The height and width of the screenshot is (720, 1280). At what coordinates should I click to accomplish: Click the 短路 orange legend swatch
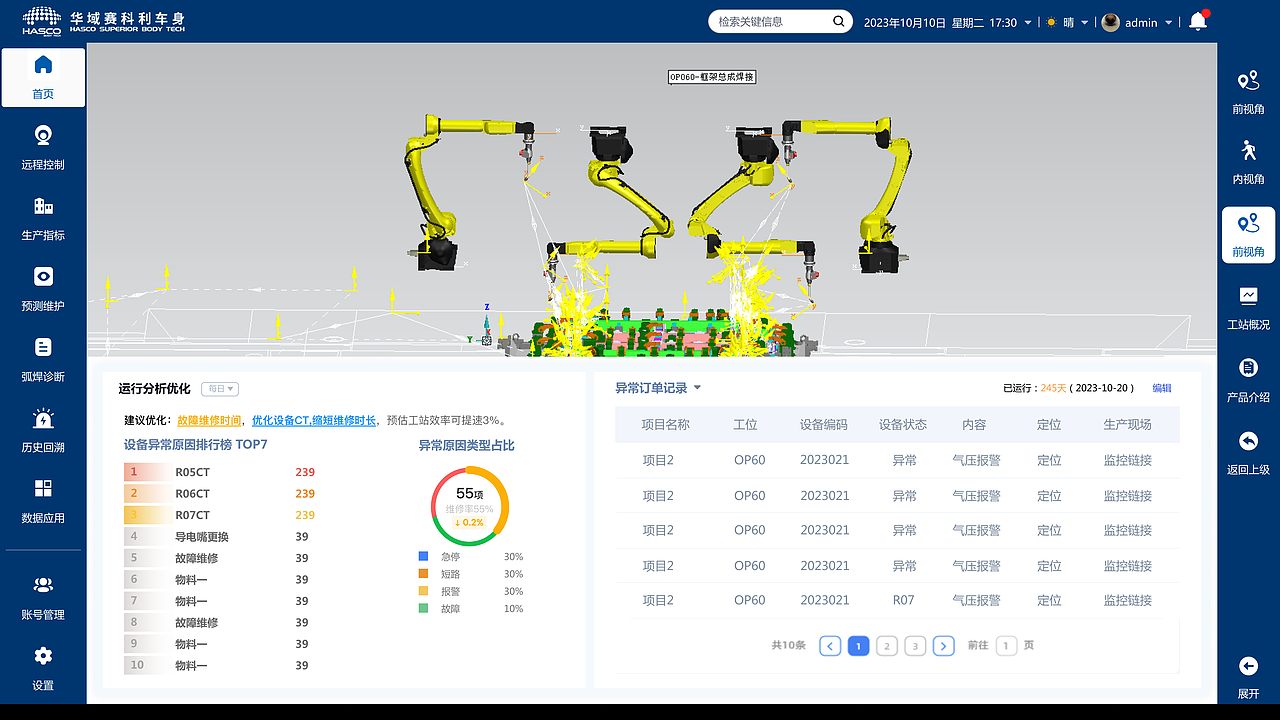tap(423, 574)
